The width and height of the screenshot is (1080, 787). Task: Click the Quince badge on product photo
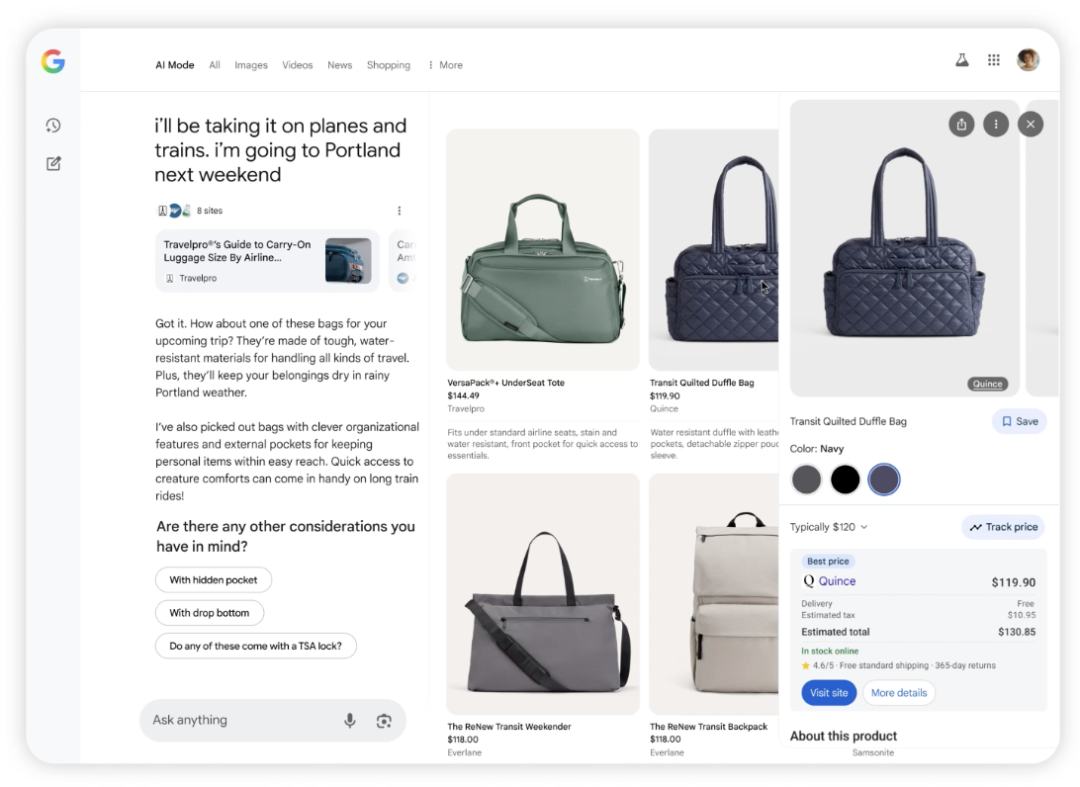coord(988,384)
